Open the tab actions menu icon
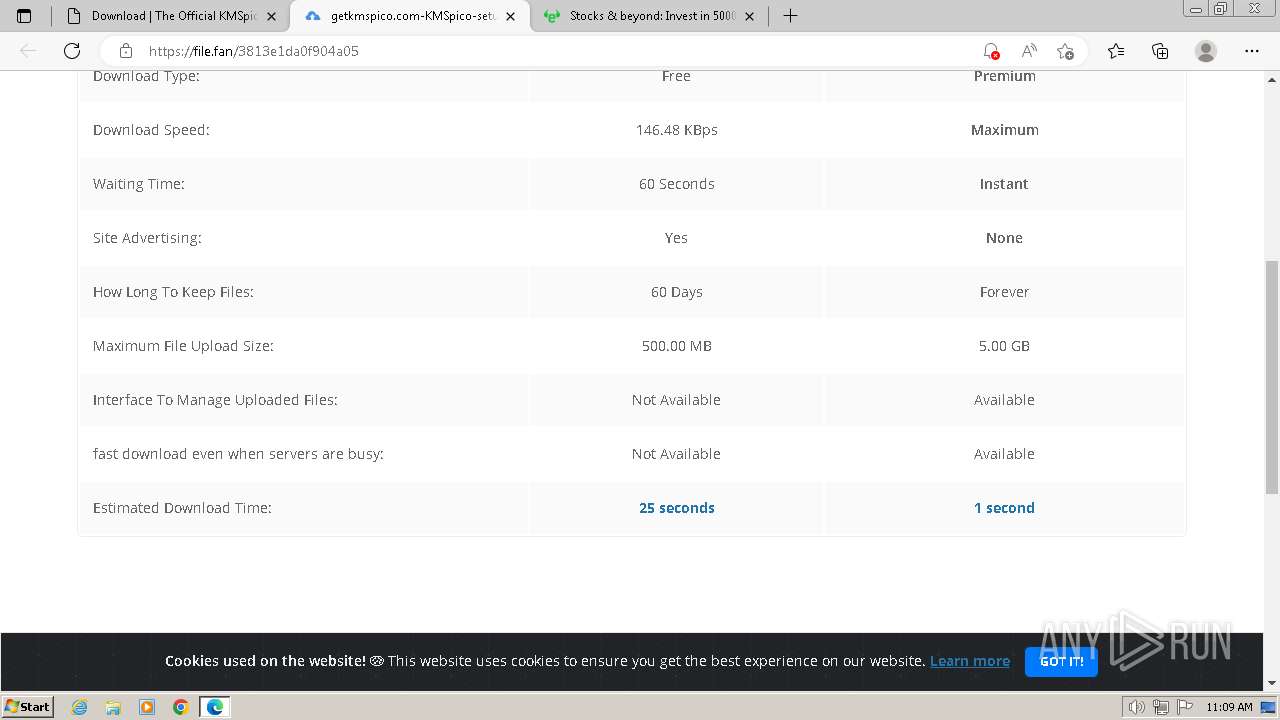The image size is (1280, 720). point(24,16)
